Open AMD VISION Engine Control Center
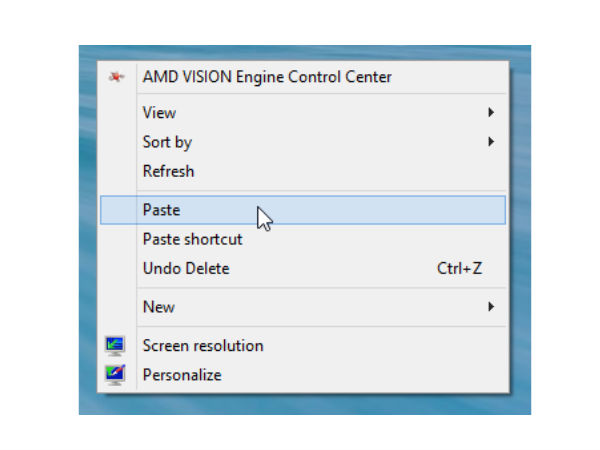Viewport: 600px width, 450px height. pyautogui.click(x=267, y=77)
